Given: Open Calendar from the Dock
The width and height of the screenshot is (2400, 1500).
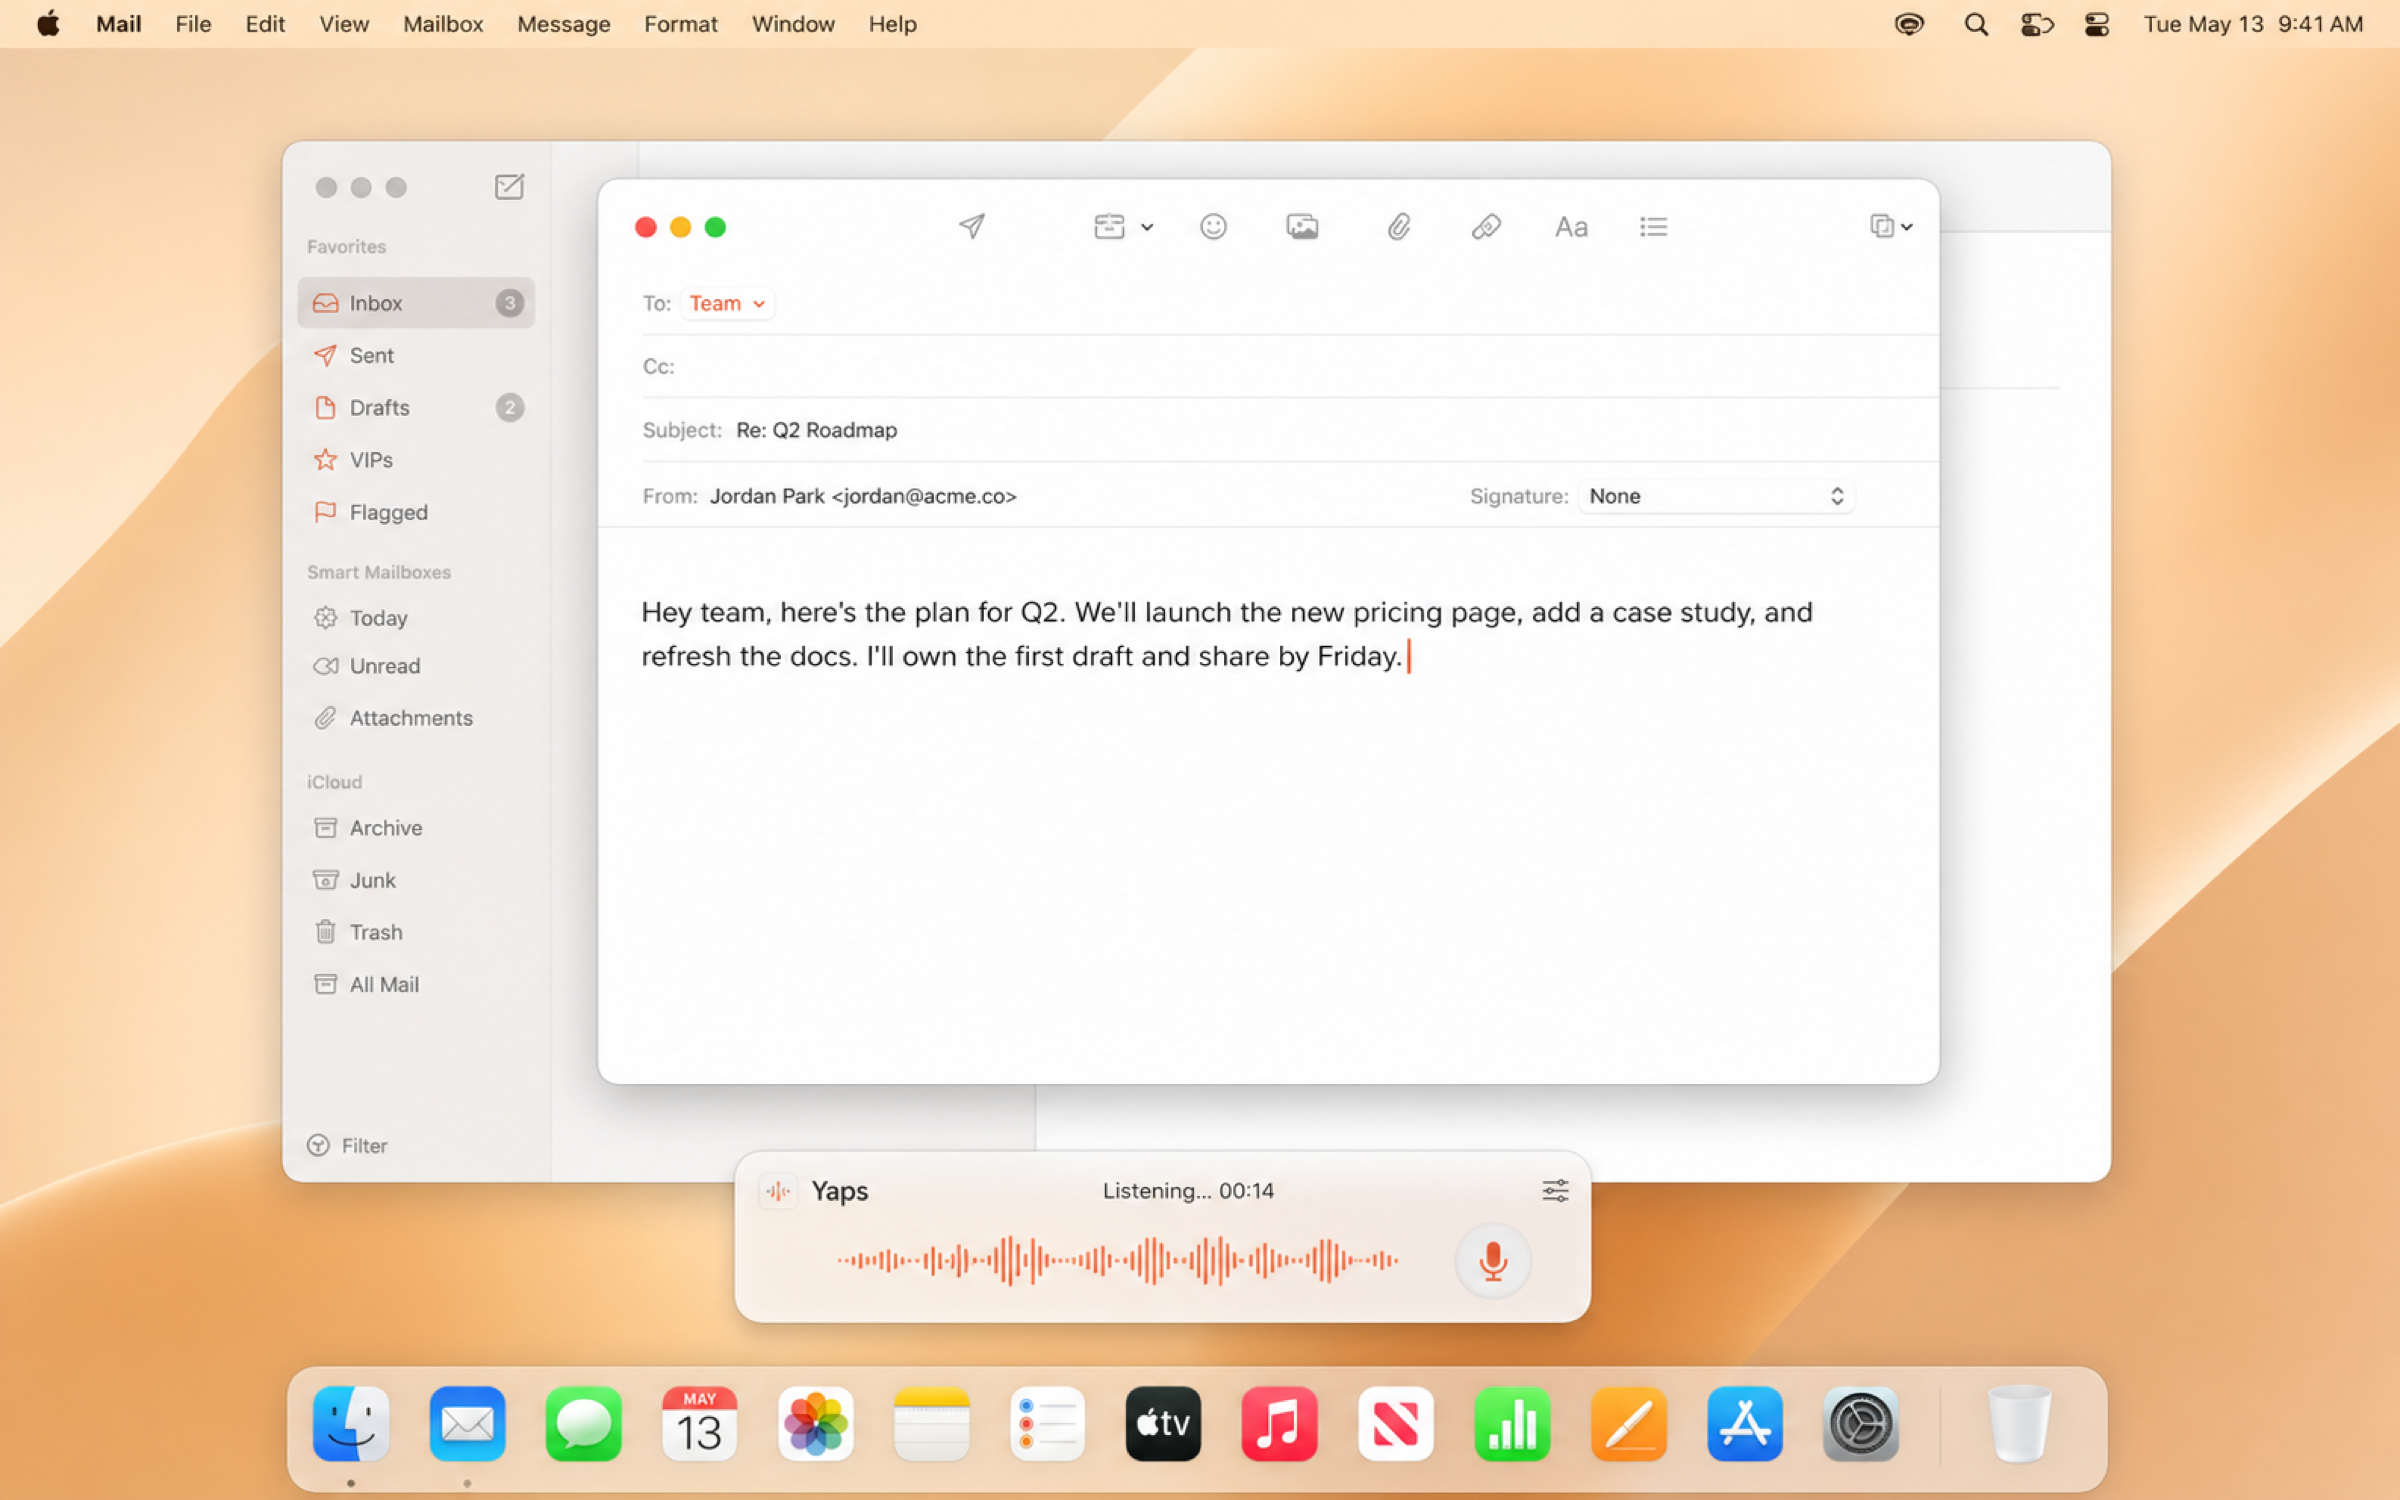Looking at the screenshot, I should [x=699, y=1423].
